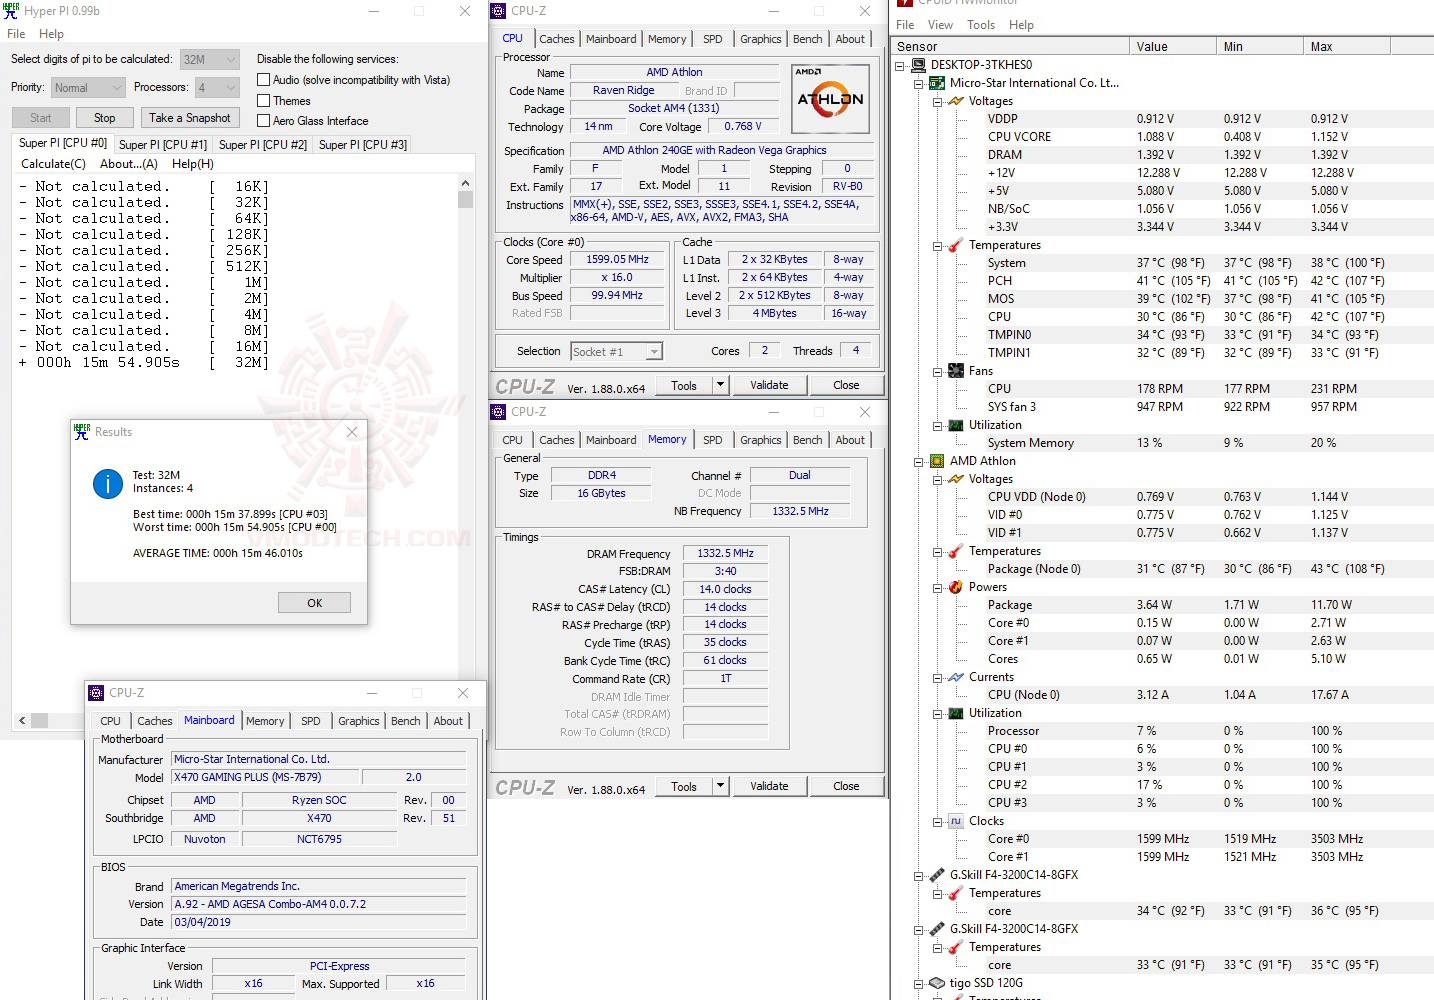Click the Hyper PI icon in Results title
Screen dimensions: 1434x1000
coord(82,432)
